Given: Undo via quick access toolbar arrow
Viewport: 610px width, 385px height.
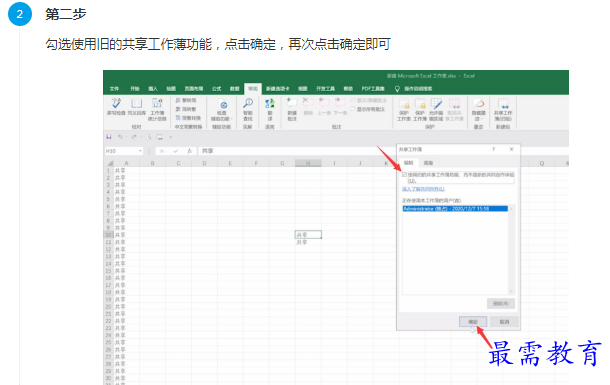Looking at the screenshot, I should (120, 137).
